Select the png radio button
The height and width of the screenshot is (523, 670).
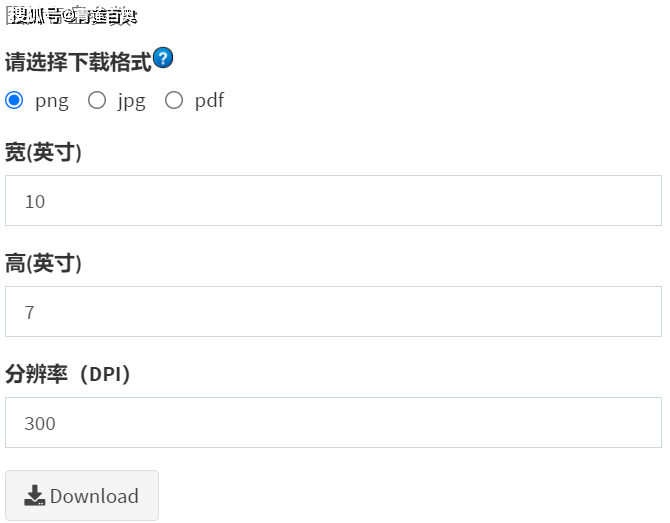click(x=14, y=100)
